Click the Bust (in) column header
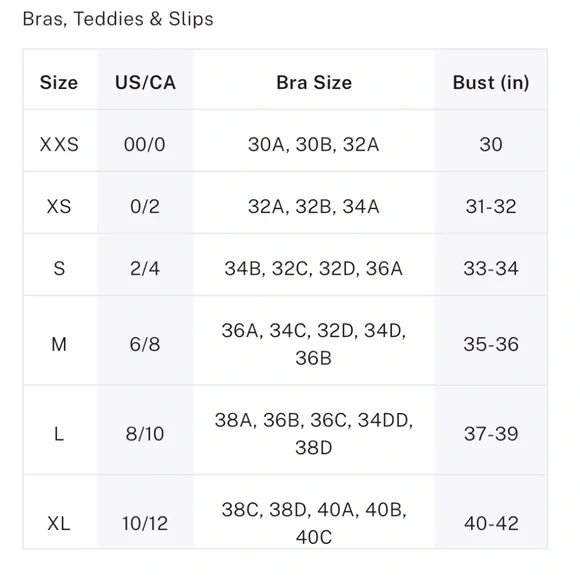Image resolution: width=580 pixels, height=580 pixels. (x=491, y=82)
